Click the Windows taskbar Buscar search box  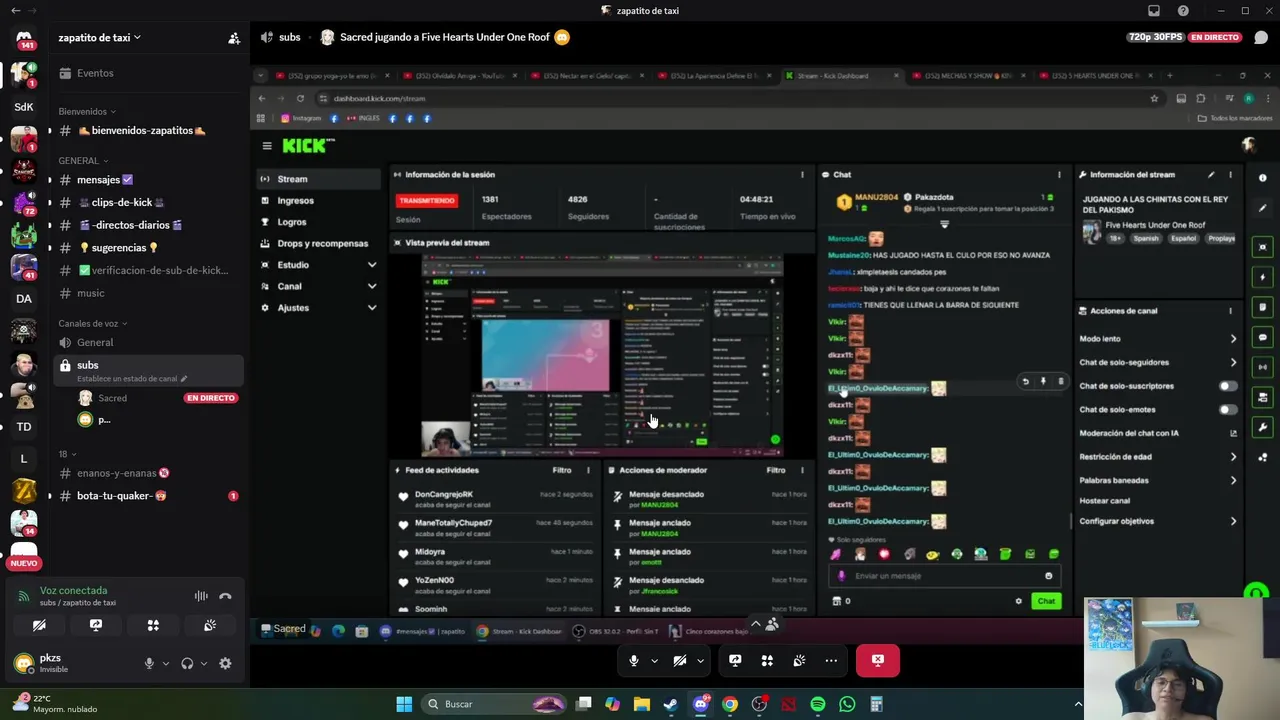tap(496, 704)
